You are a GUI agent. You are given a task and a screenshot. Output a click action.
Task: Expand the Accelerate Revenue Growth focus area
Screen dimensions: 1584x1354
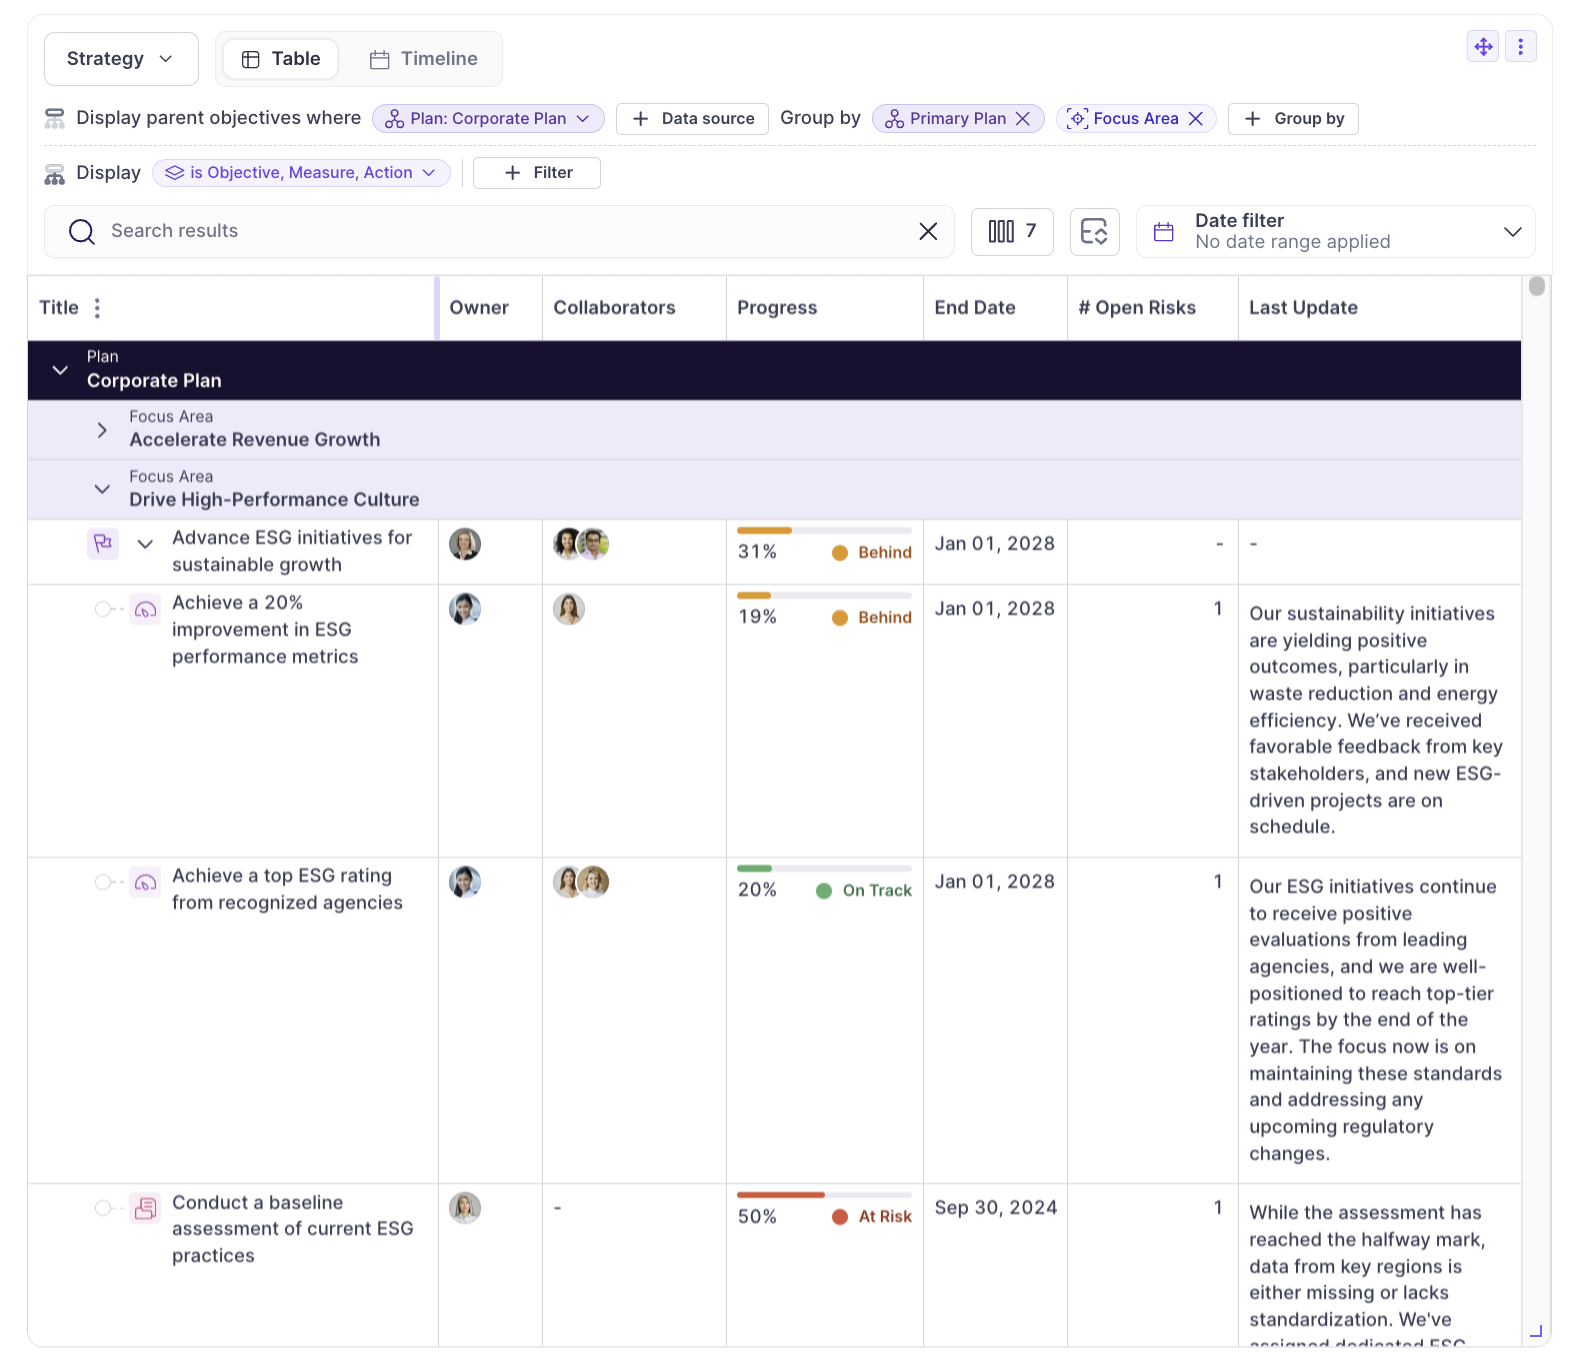pyautogui.click(x=102, y=430)
